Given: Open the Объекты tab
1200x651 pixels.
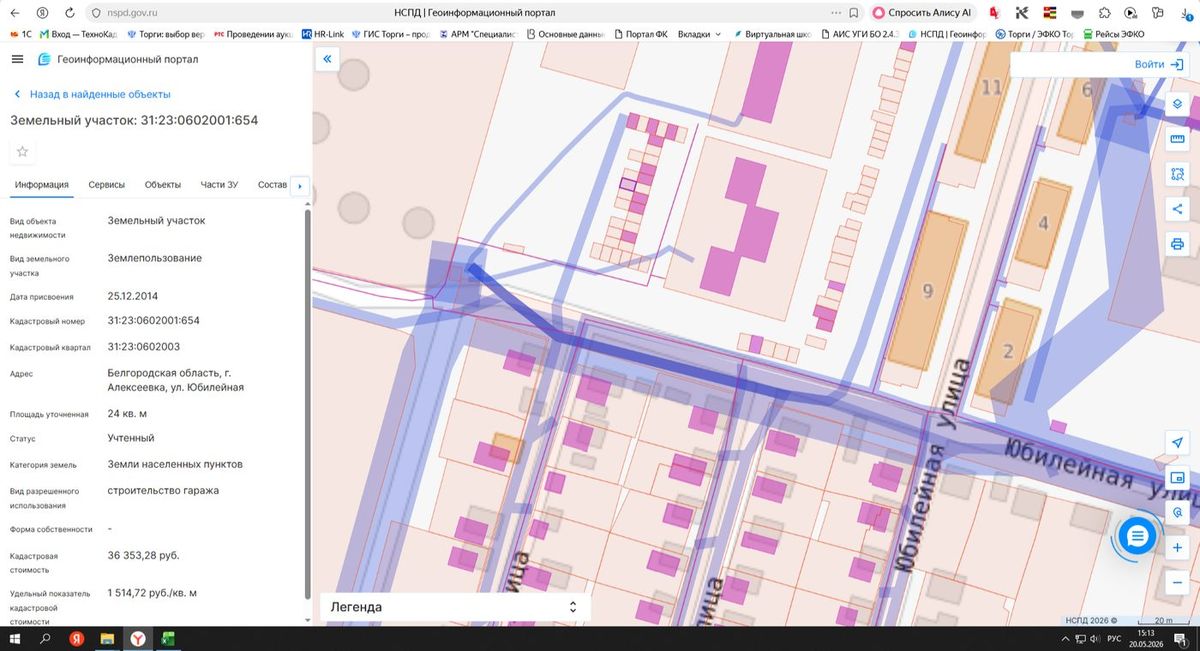Looking at the screenshot, I should coord(163,185).
